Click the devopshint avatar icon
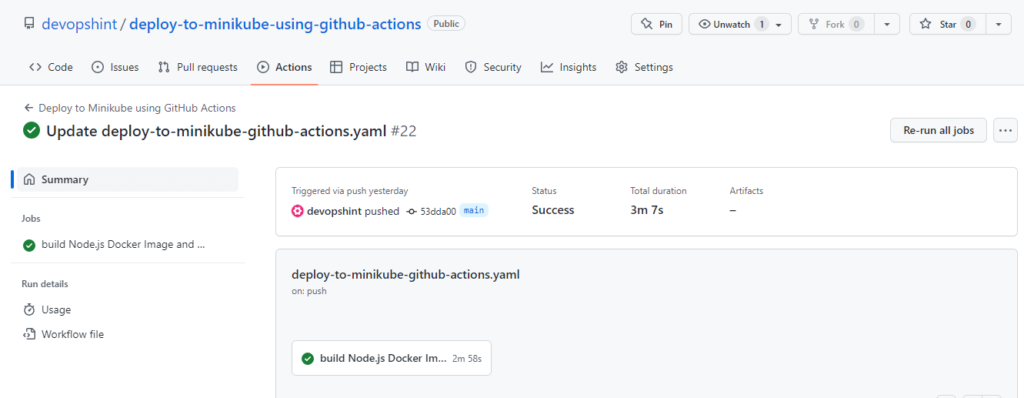The image size is (1024, 398). tap(297, 211)
